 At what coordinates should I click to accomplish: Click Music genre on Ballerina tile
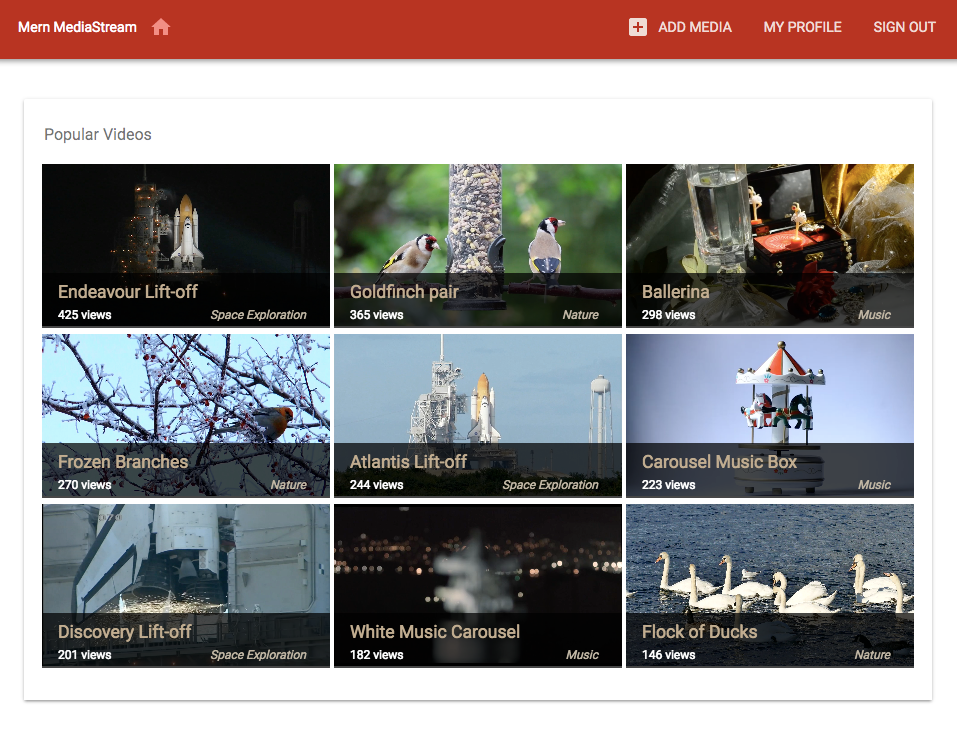coord(874,315)
